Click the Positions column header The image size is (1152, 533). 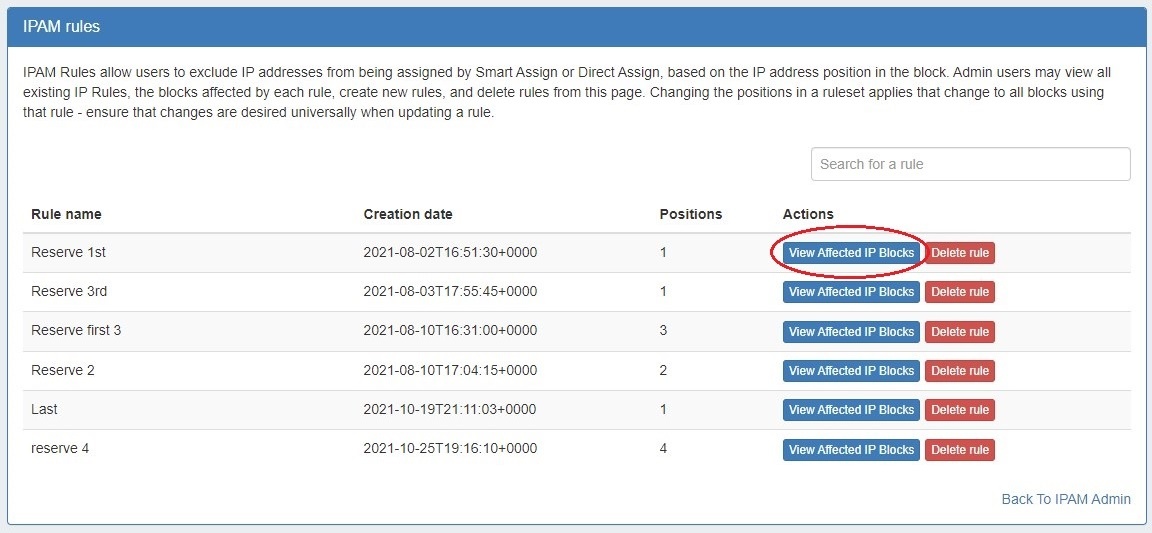(x=690, y=214)
